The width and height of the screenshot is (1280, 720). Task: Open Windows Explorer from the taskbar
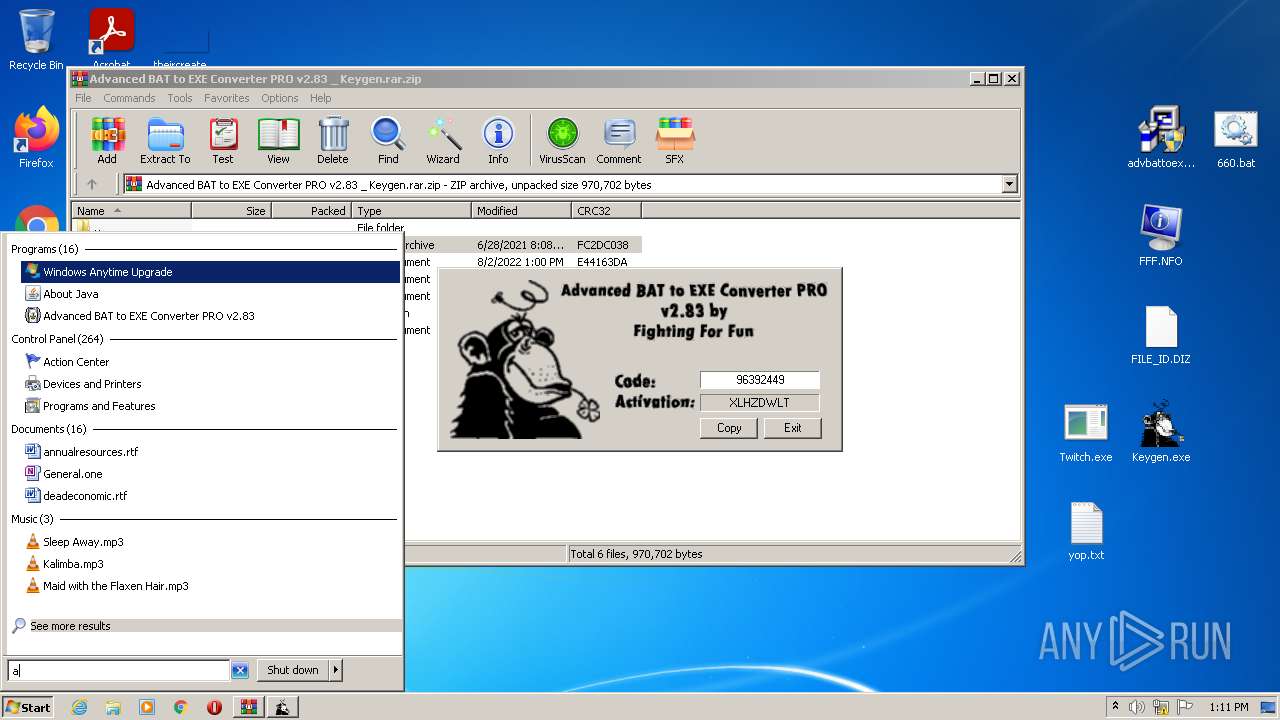(x=113, y=707)
